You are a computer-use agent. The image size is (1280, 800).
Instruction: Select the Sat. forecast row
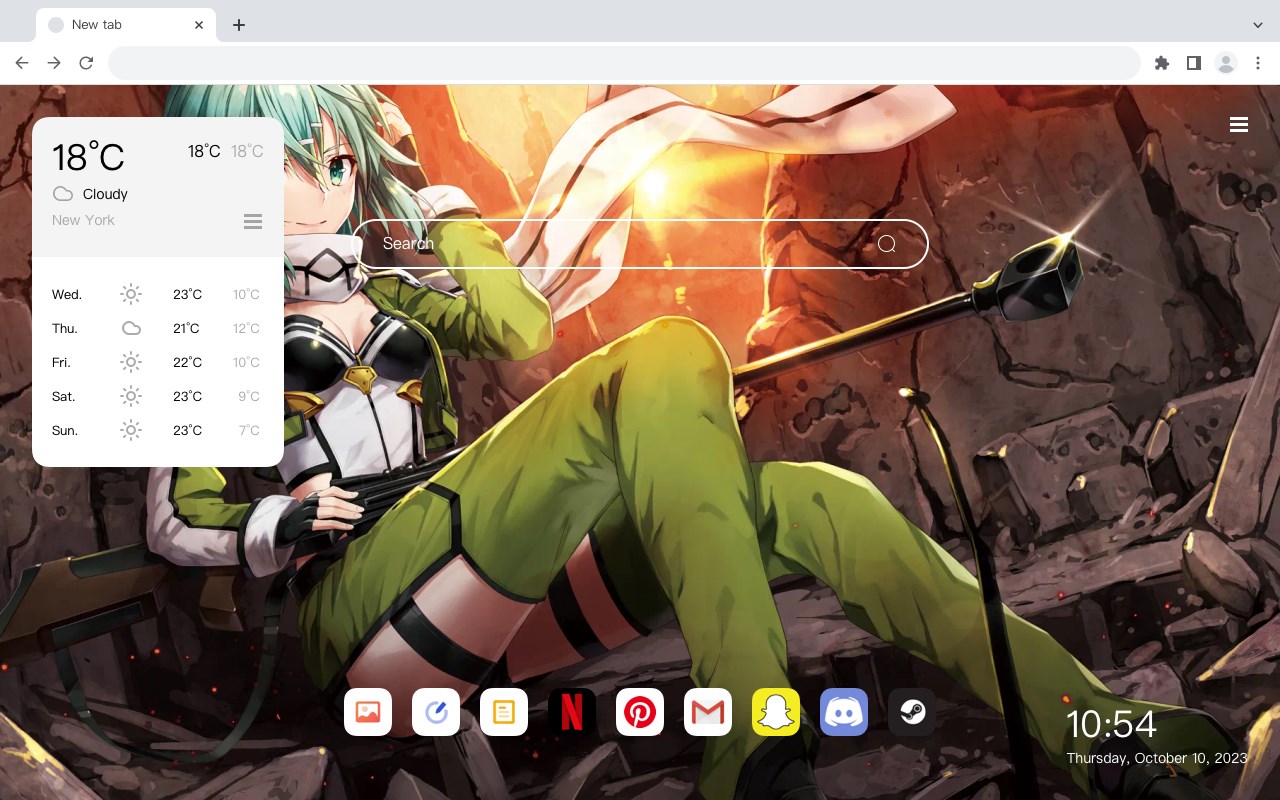tap(157, 396)
